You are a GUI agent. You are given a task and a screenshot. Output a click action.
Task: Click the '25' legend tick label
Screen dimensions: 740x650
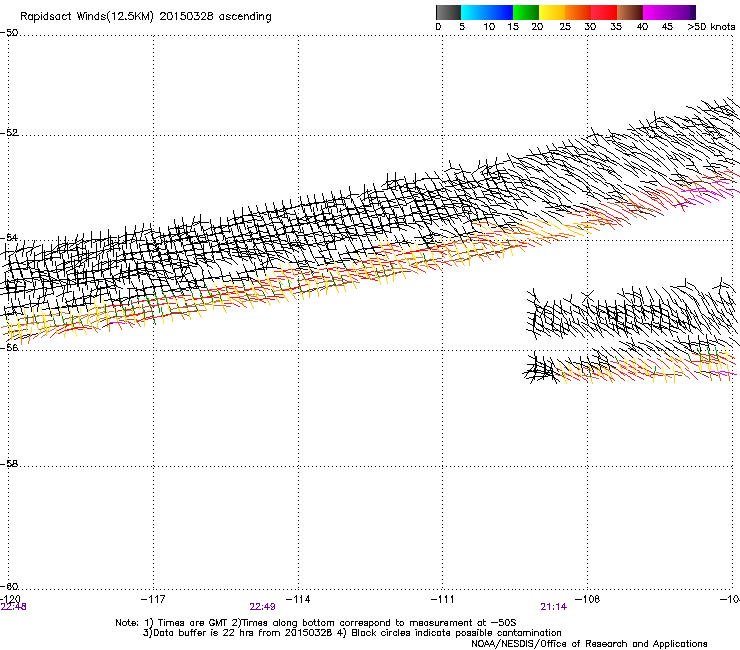[x=565, y=27]
